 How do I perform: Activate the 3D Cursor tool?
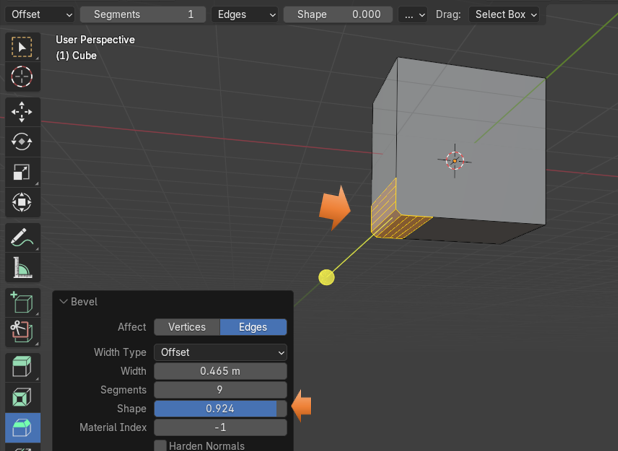pyautogui.click(x=22, y=77)
